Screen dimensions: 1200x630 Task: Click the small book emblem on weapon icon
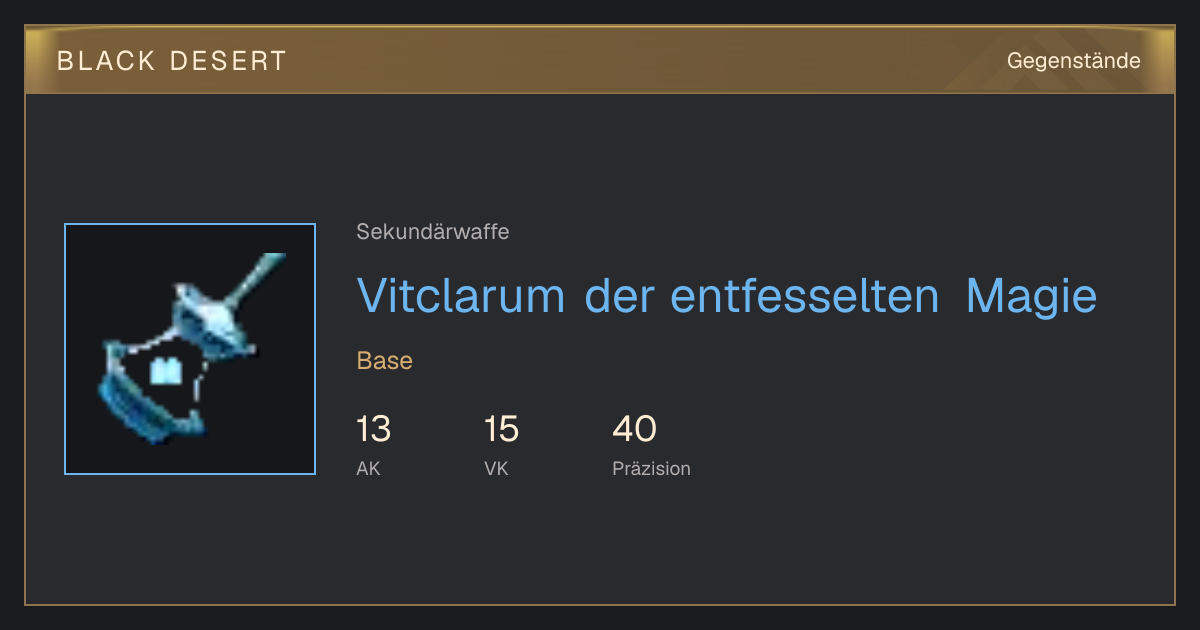164,372
